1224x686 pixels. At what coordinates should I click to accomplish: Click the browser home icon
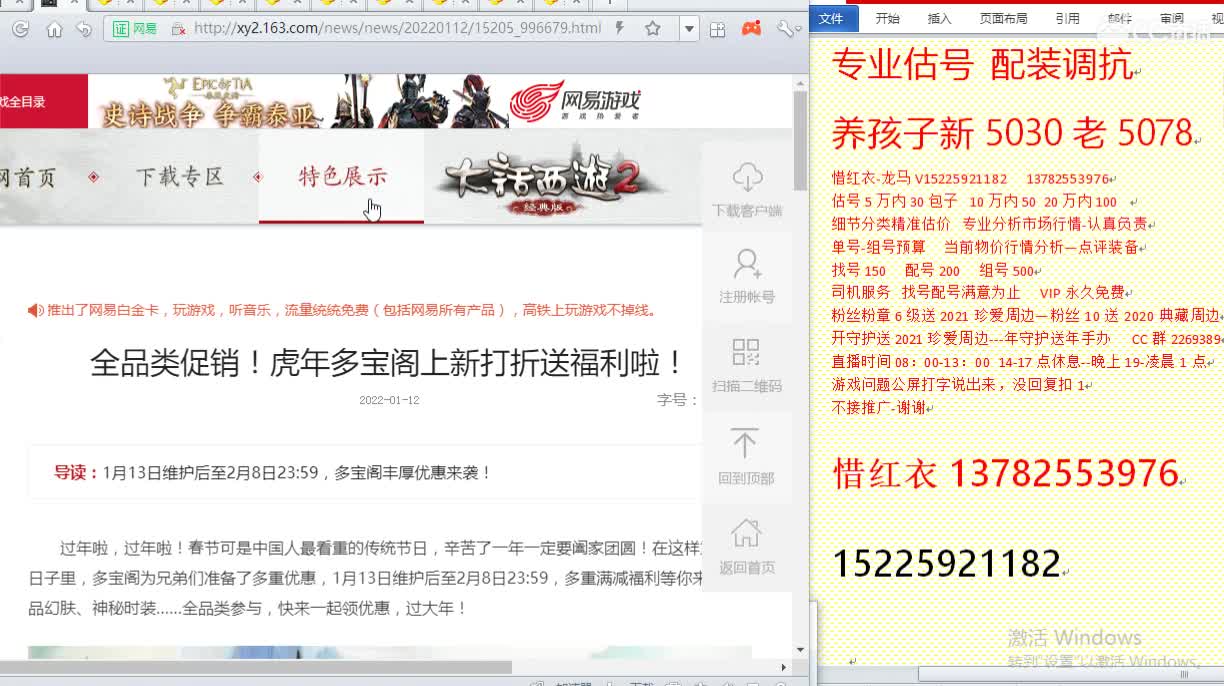pos(54,29)
